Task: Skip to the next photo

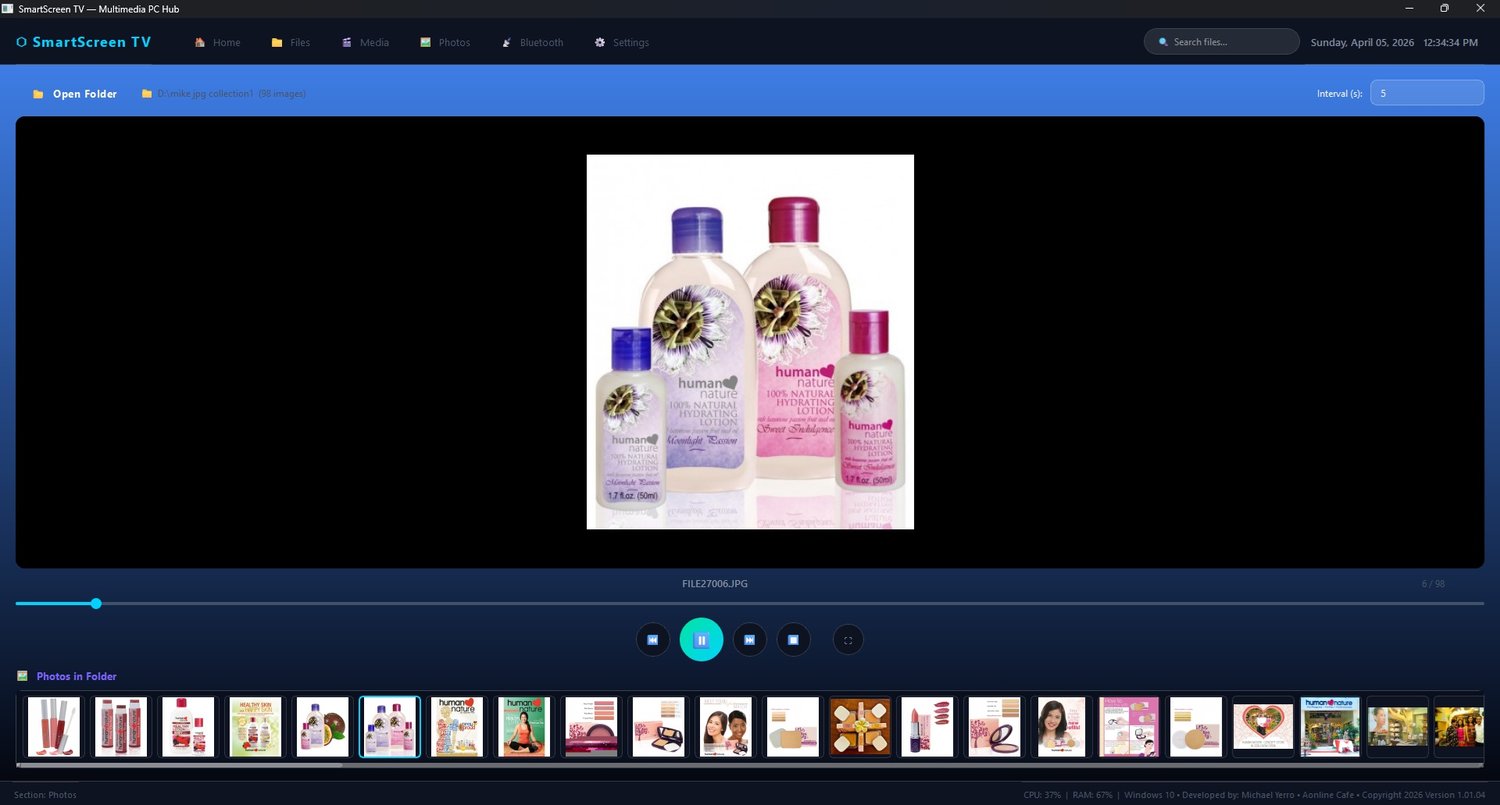Action: (750, 639)
